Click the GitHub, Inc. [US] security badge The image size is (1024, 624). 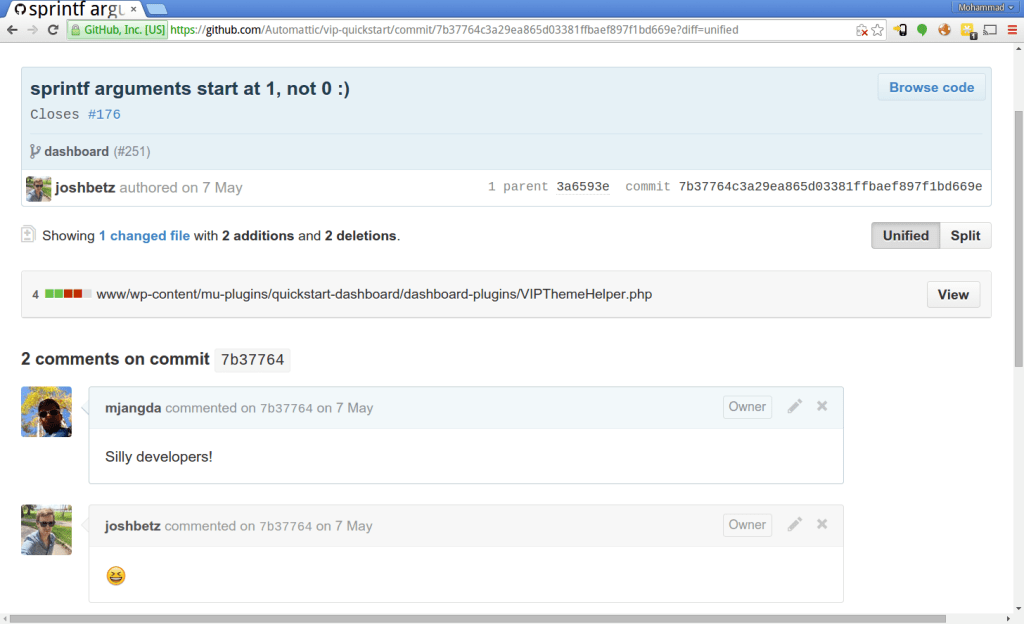118,30
